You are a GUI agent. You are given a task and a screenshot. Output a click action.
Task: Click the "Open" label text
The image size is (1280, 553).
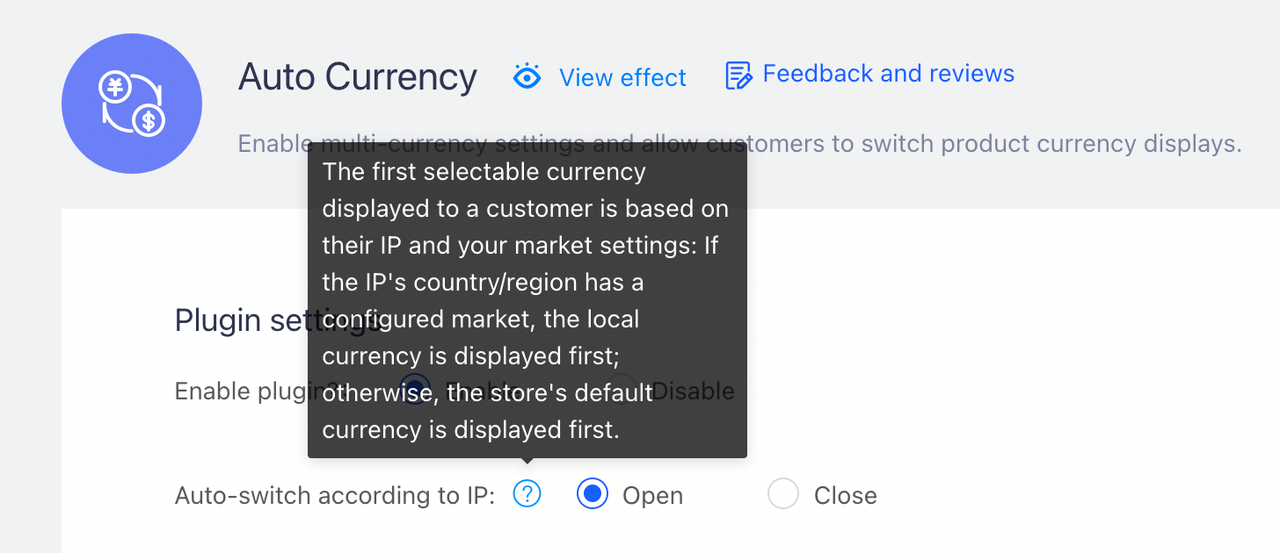coord(652,495)
